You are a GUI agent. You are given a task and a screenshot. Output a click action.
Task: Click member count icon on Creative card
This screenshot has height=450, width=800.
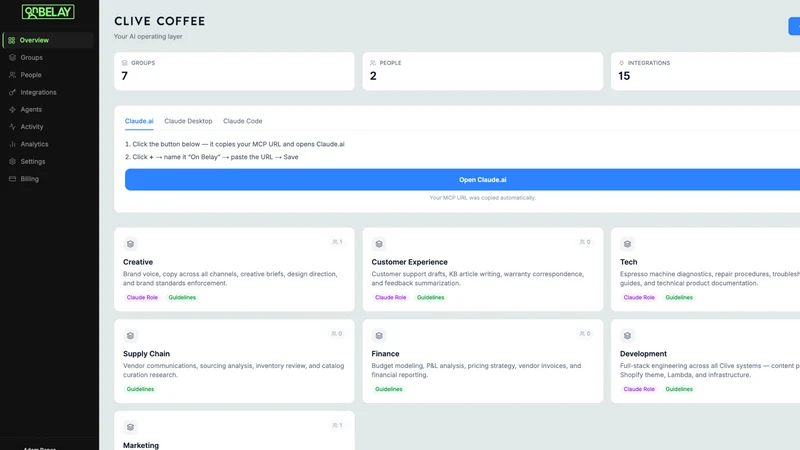coord(335,242)
